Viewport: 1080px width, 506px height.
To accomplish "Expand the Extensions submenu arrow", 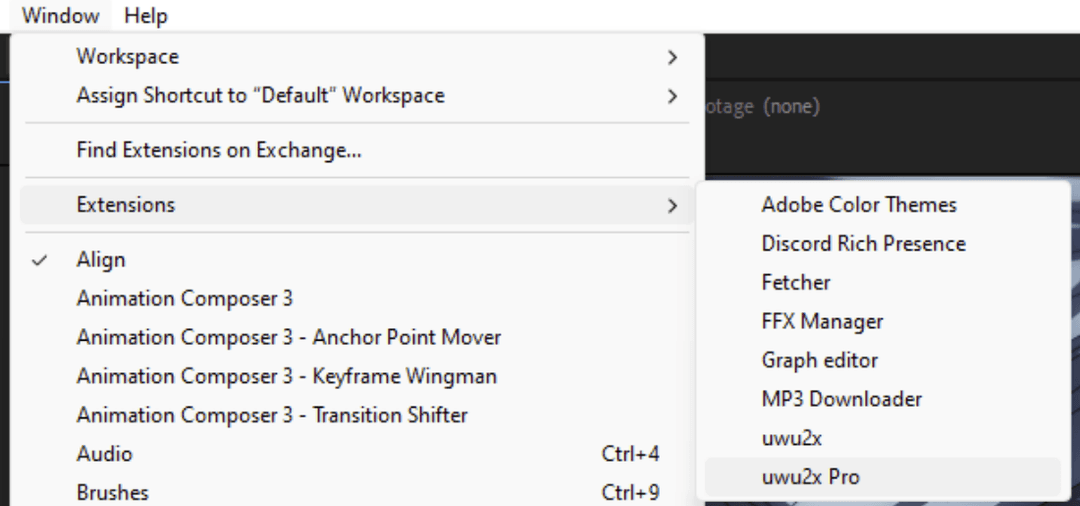I will point(673,205).
